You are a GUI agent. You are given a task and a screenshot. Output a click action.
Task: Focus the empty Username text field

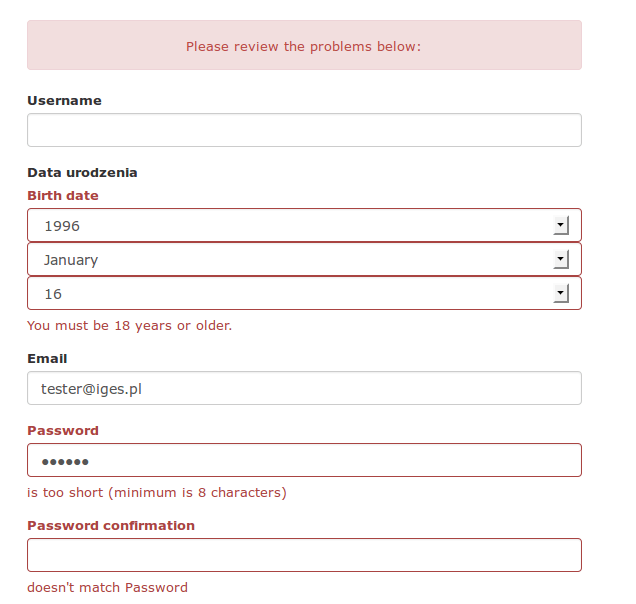[304, 130]
